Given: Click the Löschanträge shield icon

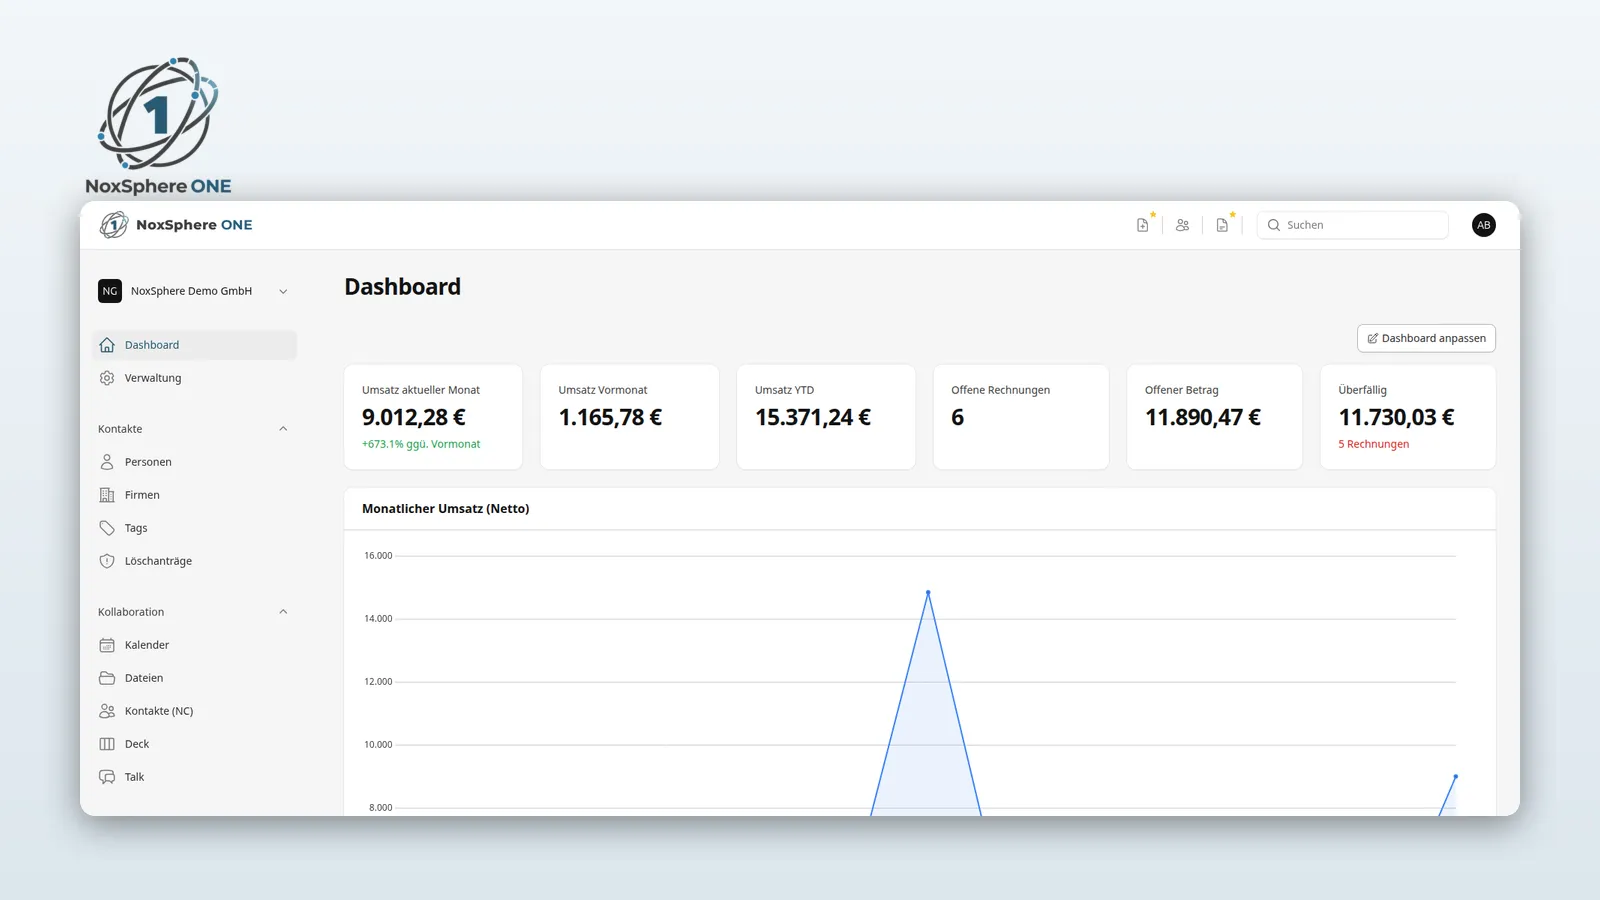Looking at the screenshot, I should (107, 561).
